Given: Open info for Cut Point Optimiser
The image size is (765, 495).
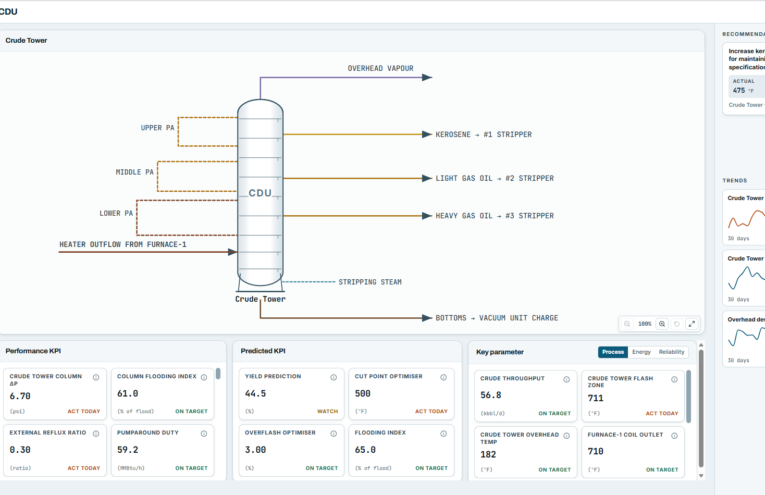Looking at the screenshot, I should [x=443, y=377].
